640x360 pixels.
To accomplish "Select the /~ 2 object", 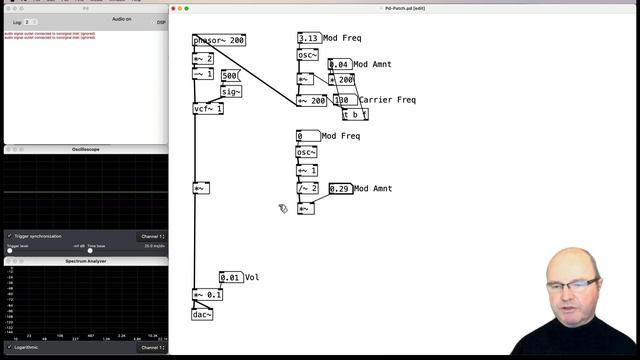I will 307,188.
